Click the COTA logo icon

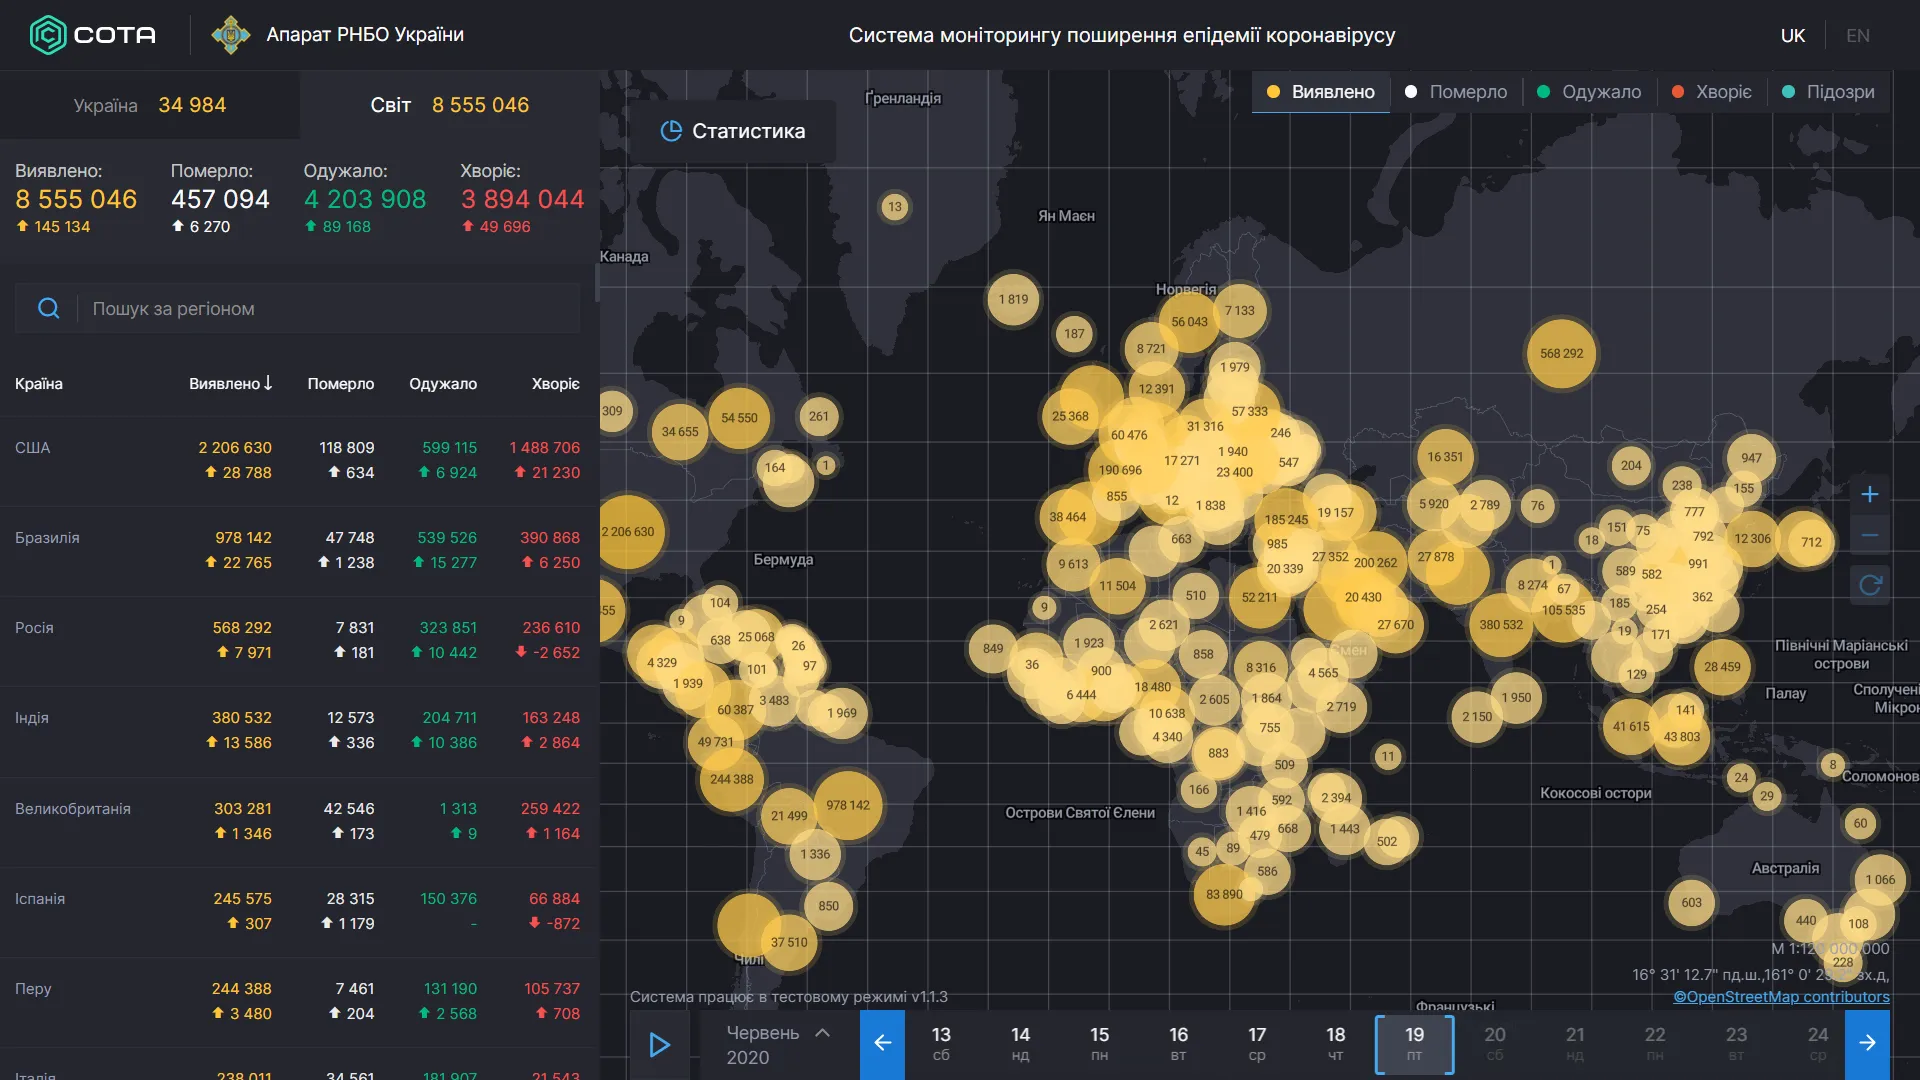coord(48,35)
